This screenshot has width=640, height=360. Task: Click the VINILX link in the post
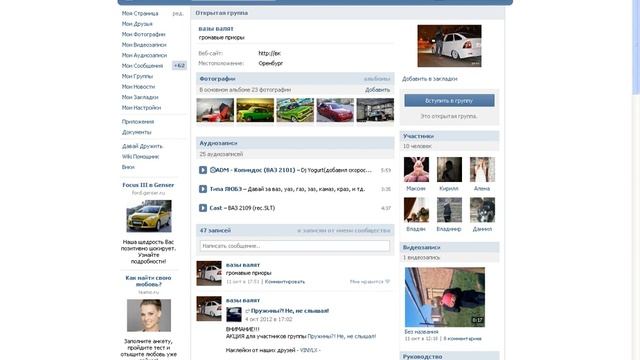[x=309, y=350]
